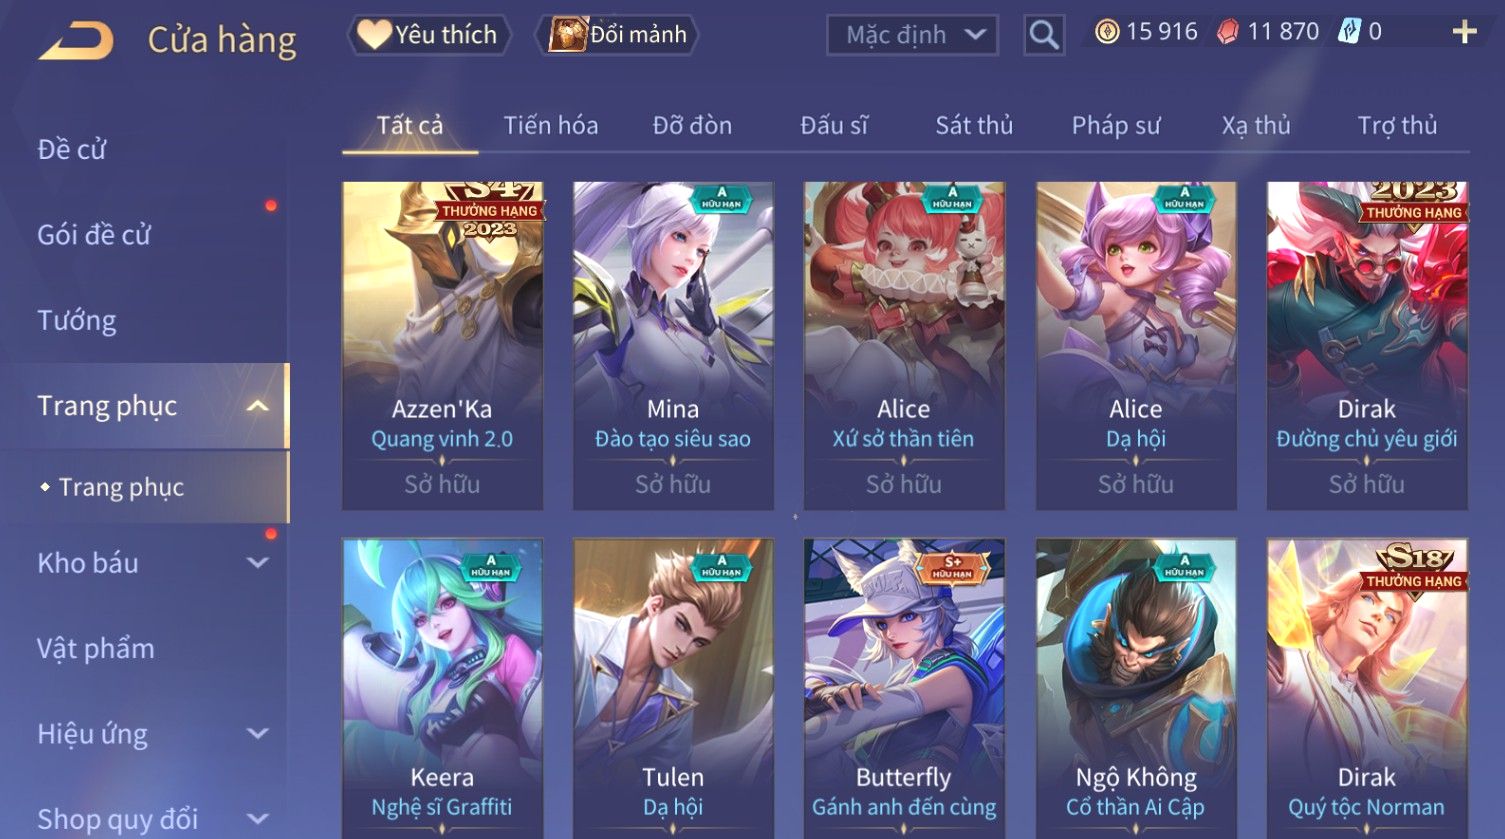
Task: Tap the gold coin balance icon
Action: click(1106, 33)
